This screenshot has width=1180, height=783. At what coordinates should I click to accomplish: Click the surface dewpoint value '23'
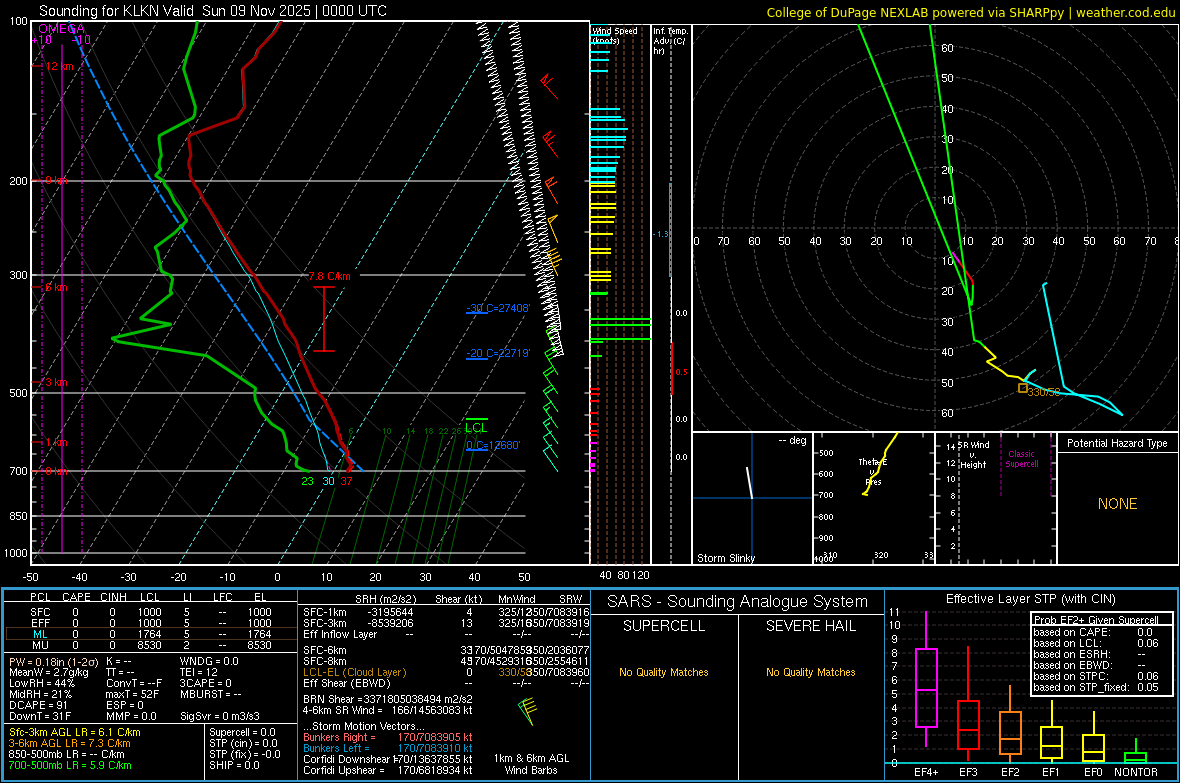[x=307, y=481]
